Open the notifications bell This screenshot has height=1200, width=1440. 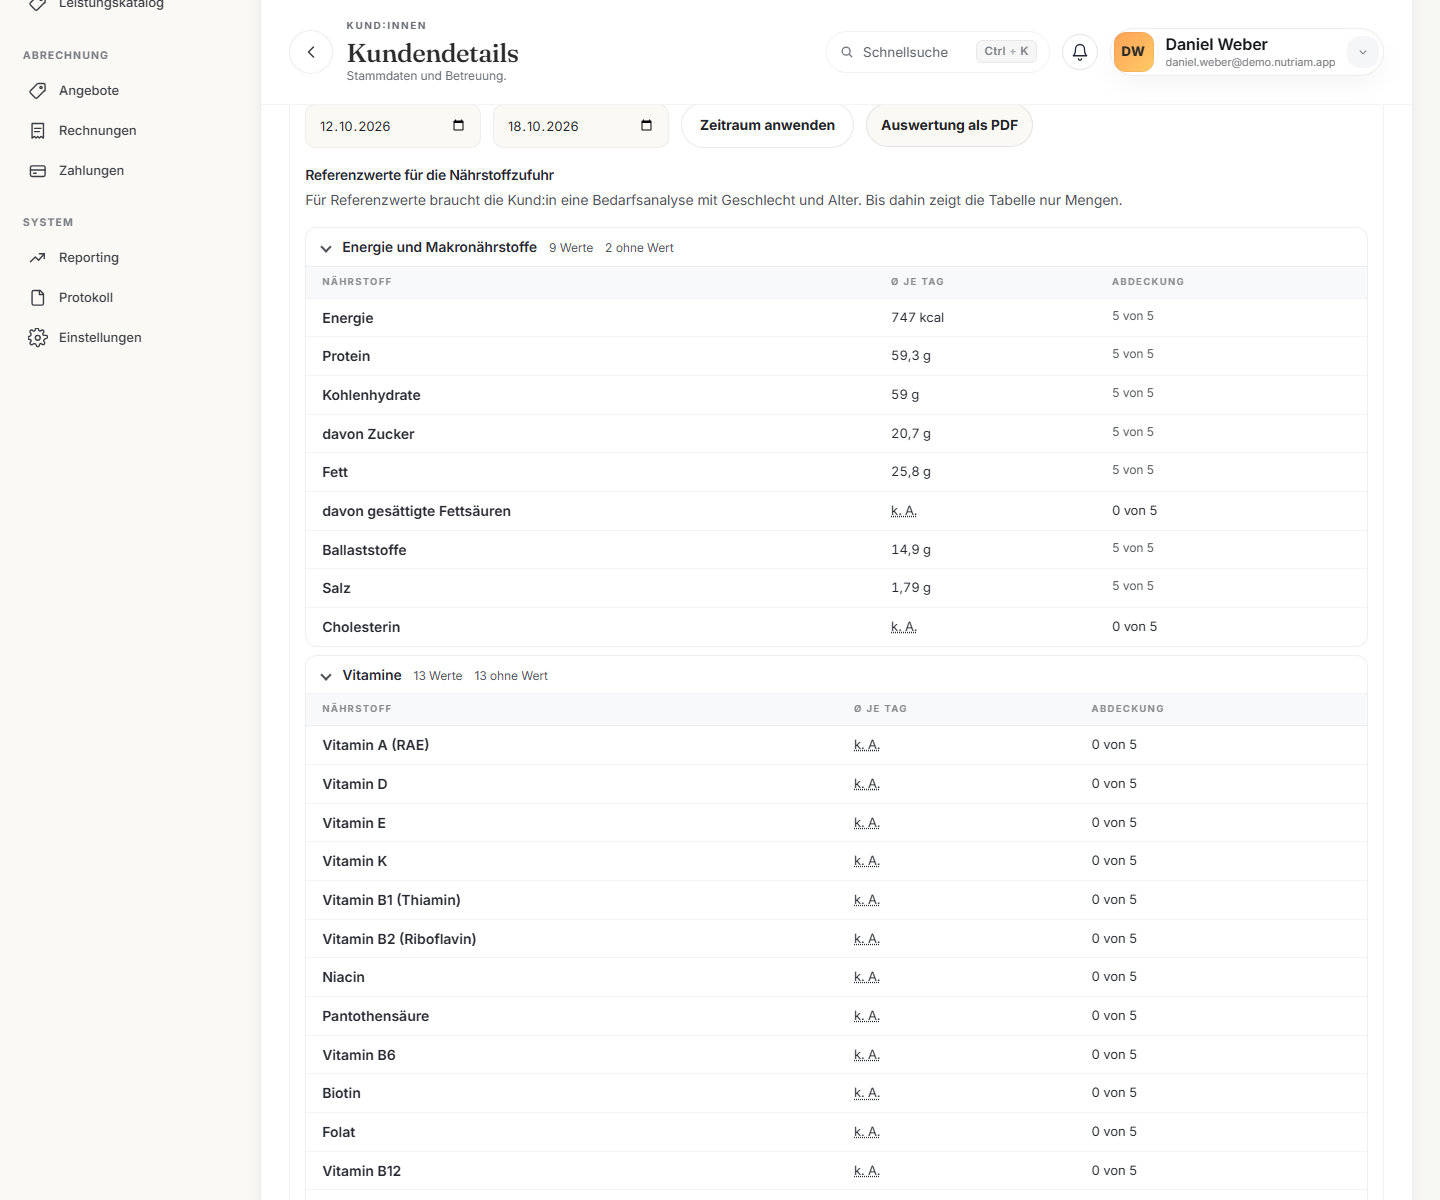click(1080, 52)
